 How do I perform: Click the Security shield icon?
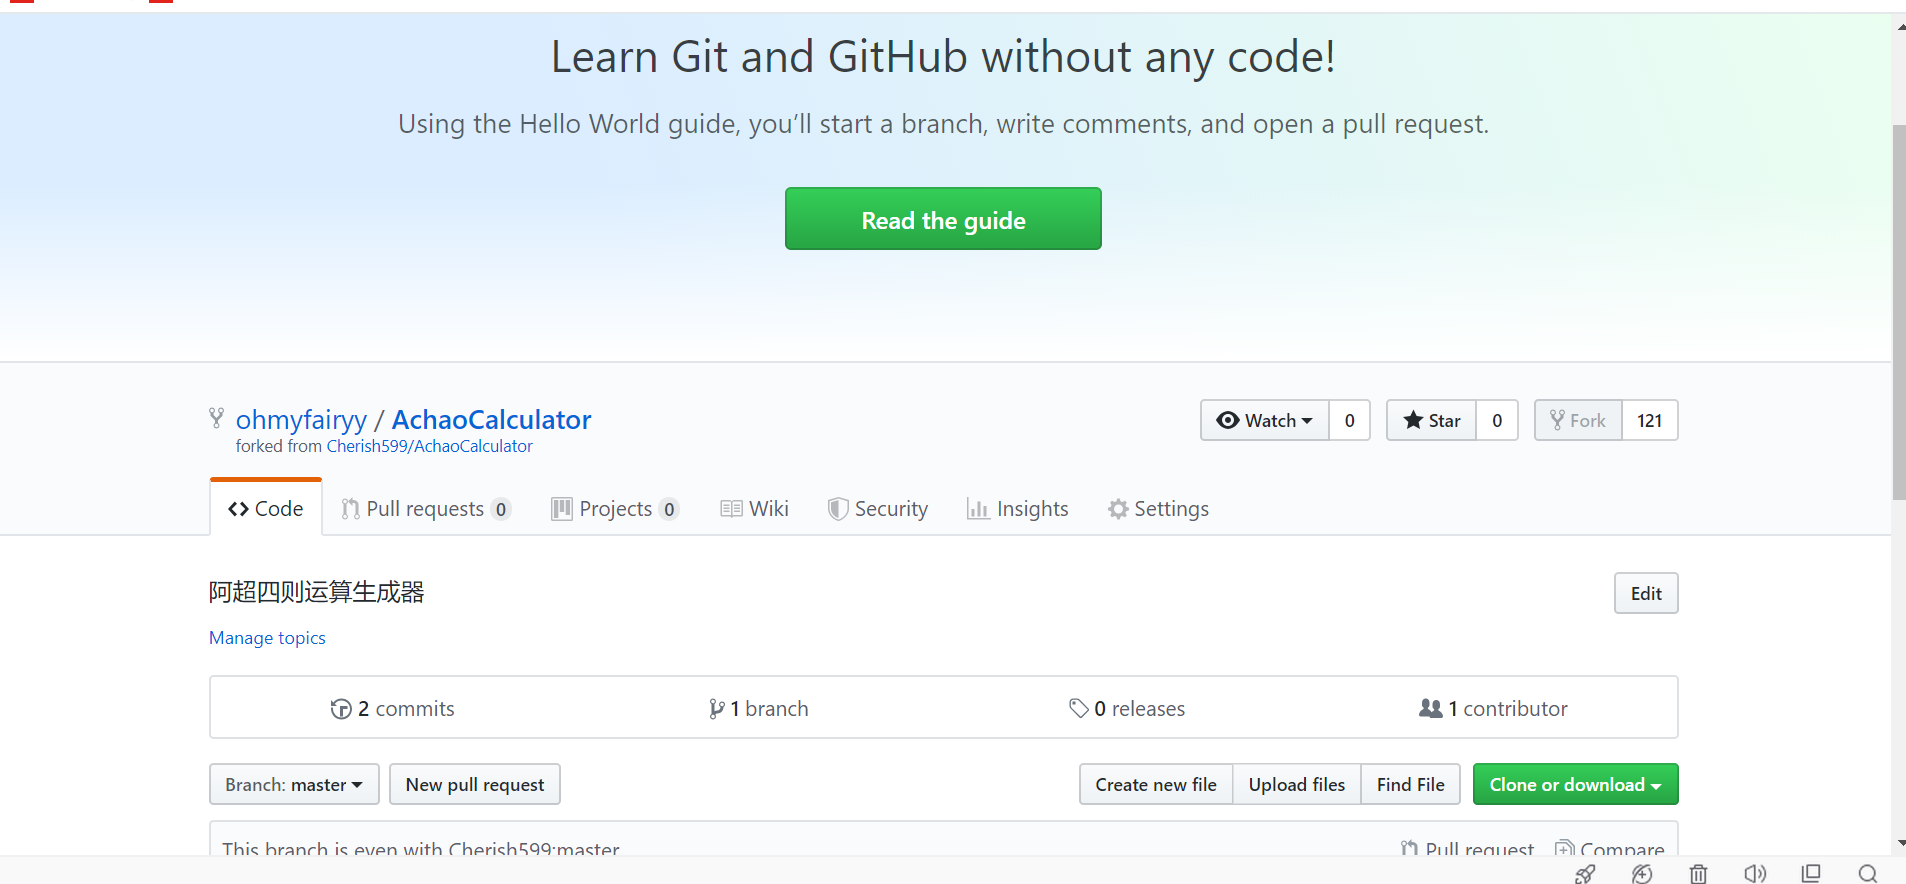838,509
